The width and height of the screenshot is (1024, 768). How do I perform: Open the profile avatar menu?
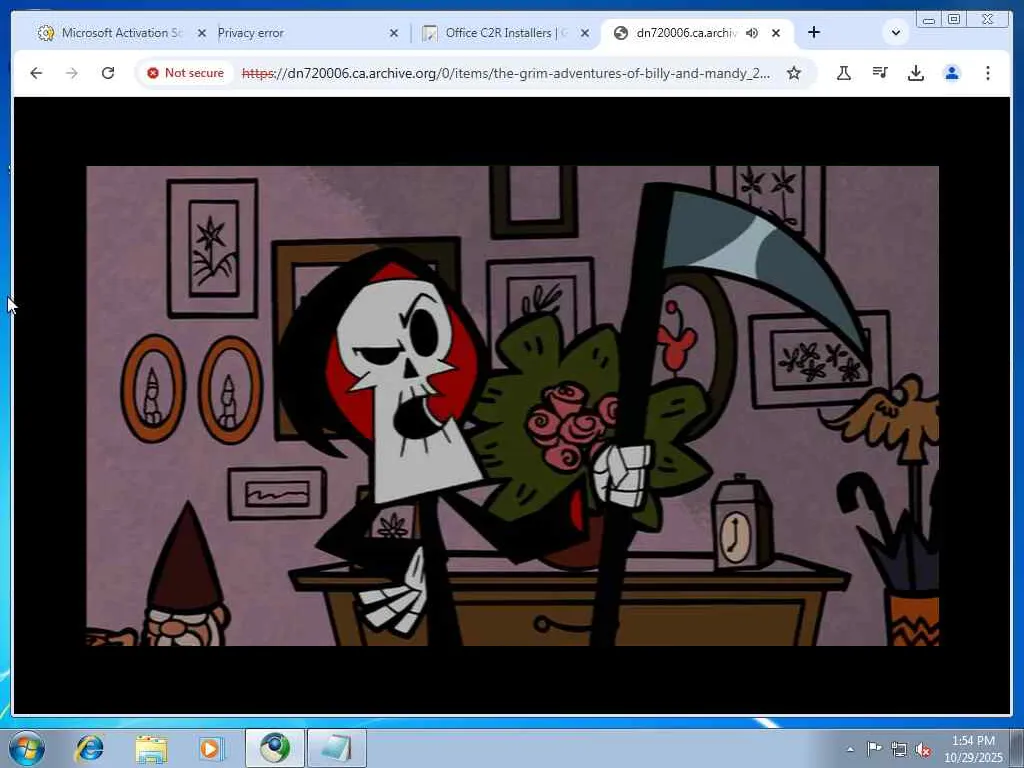[952, 73]
